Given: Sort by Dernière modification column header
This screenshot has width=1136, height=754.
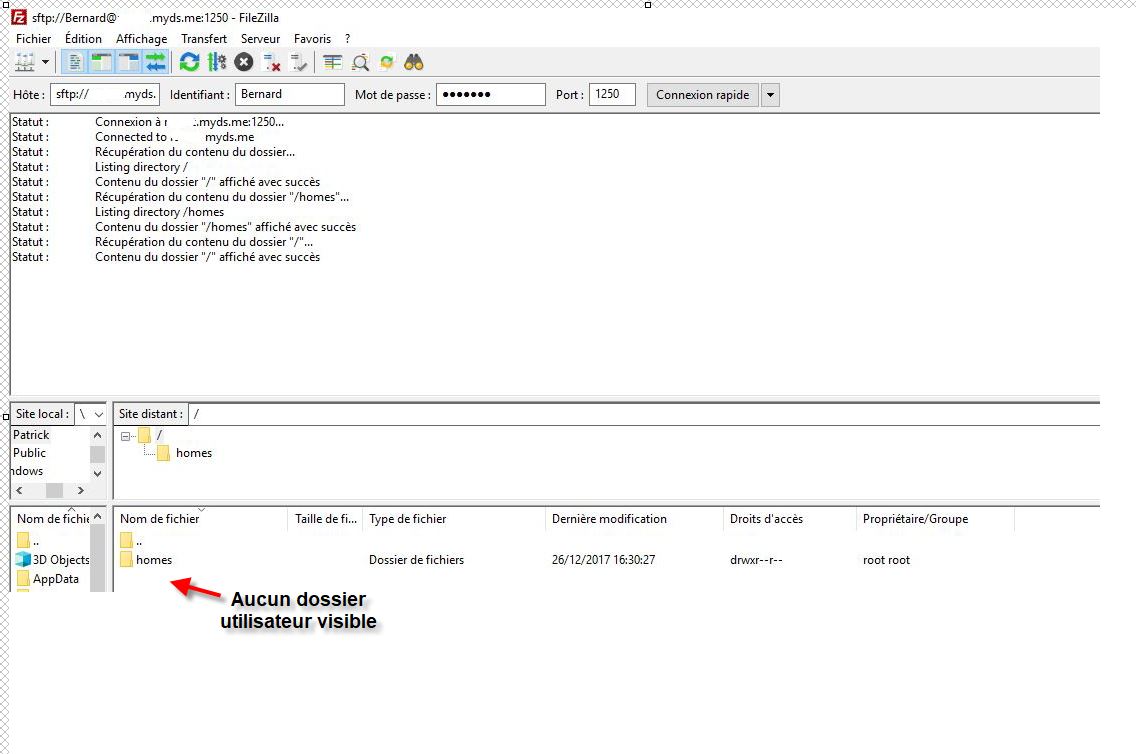Looking at the screenshot, I should click(x=608, y=519).
